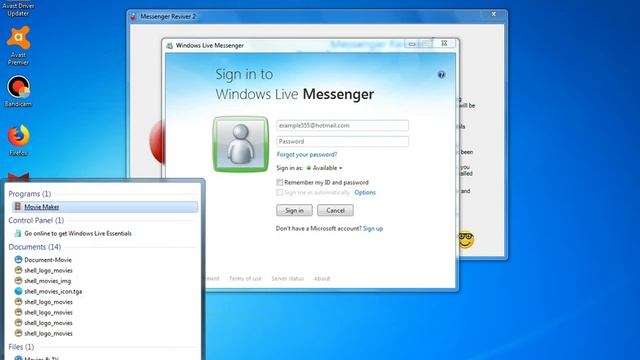Click the sunglasses smiley in Messenger Reviver
This screenshot has width=640, height=360.
pos(466,239)
